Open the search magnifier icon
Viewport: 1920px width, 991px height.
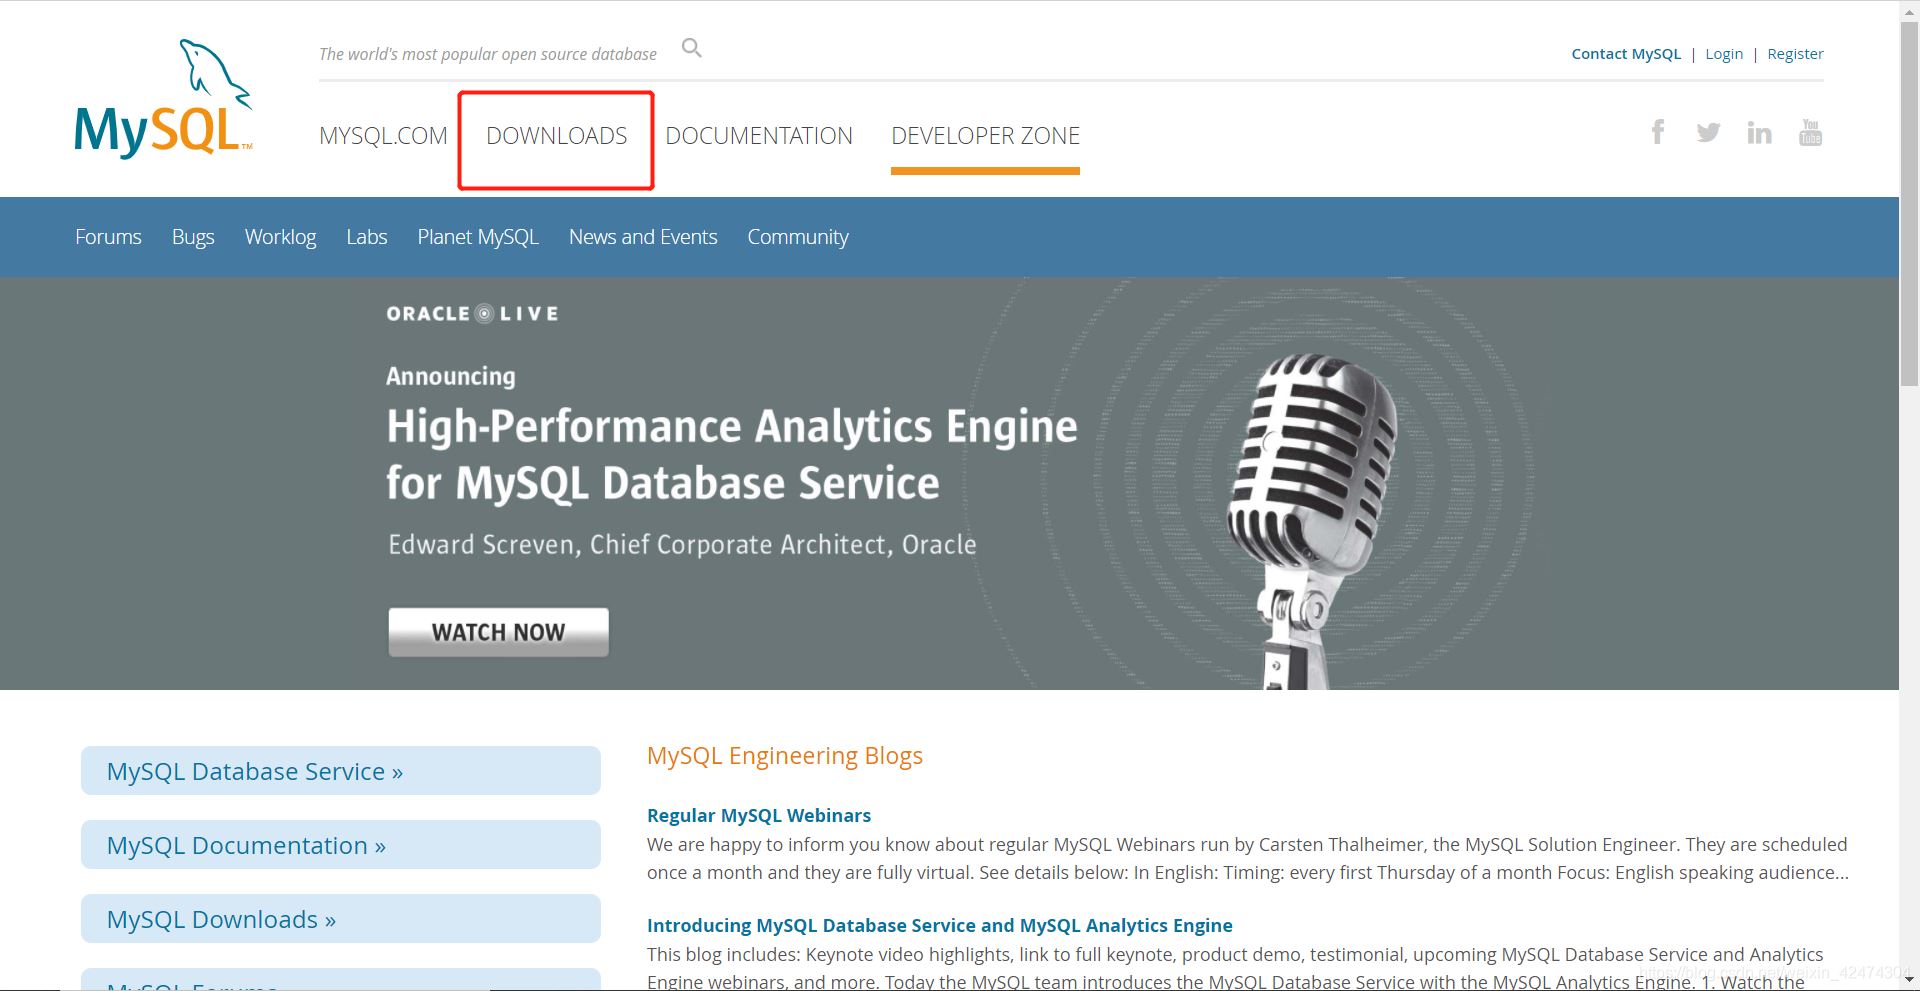coord(691,47)
